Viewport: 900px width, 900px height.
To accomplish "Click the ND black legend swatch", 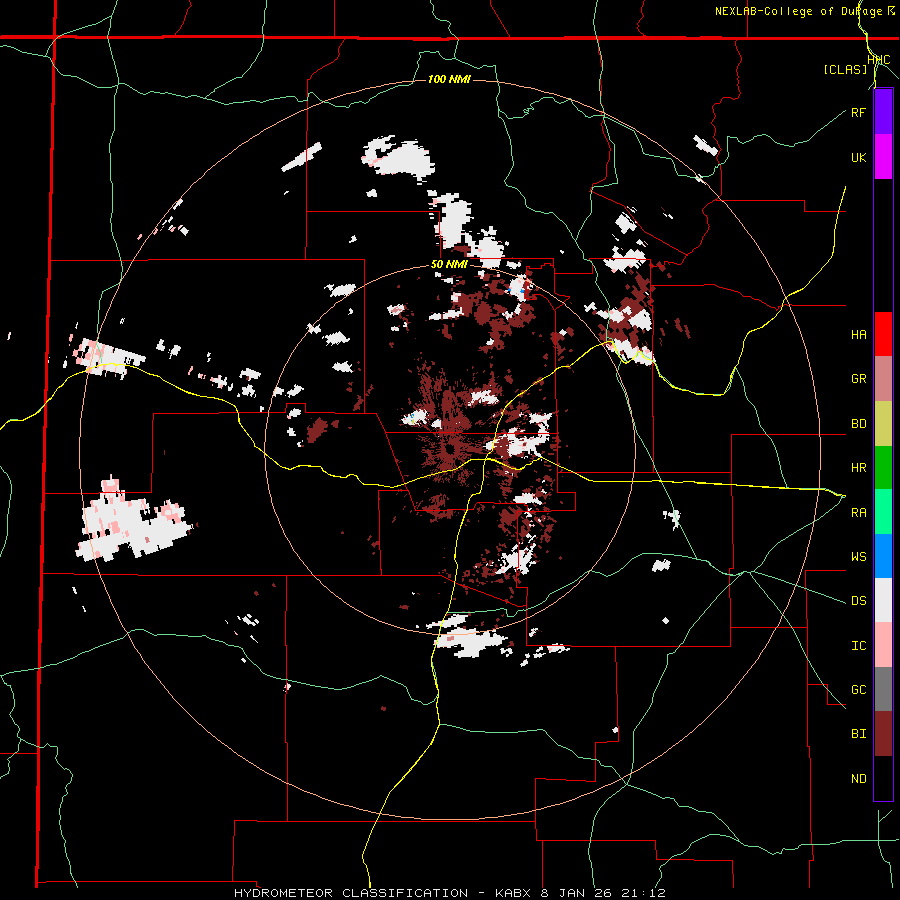I will pyautogui.click(x=883, y=778).
